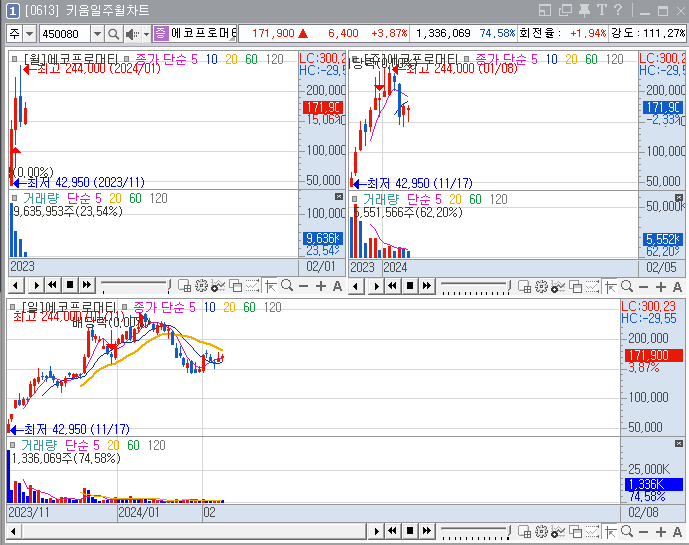Click add-indicator icon in monthly chart toolbar
This screenshot has width=689, height=545.
point(218,286)
